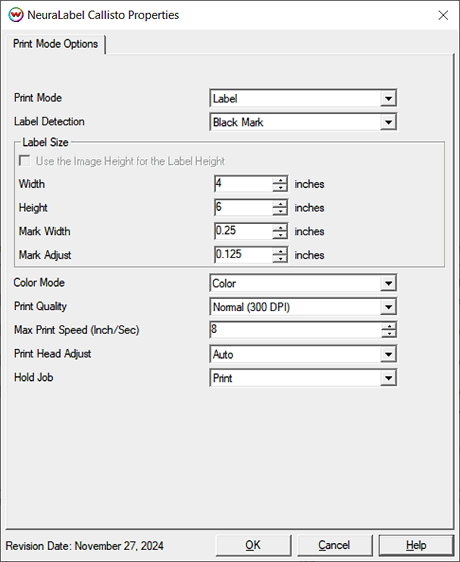
Task: Increase Max Print Speed with up arrow
Action: (389, 326)
